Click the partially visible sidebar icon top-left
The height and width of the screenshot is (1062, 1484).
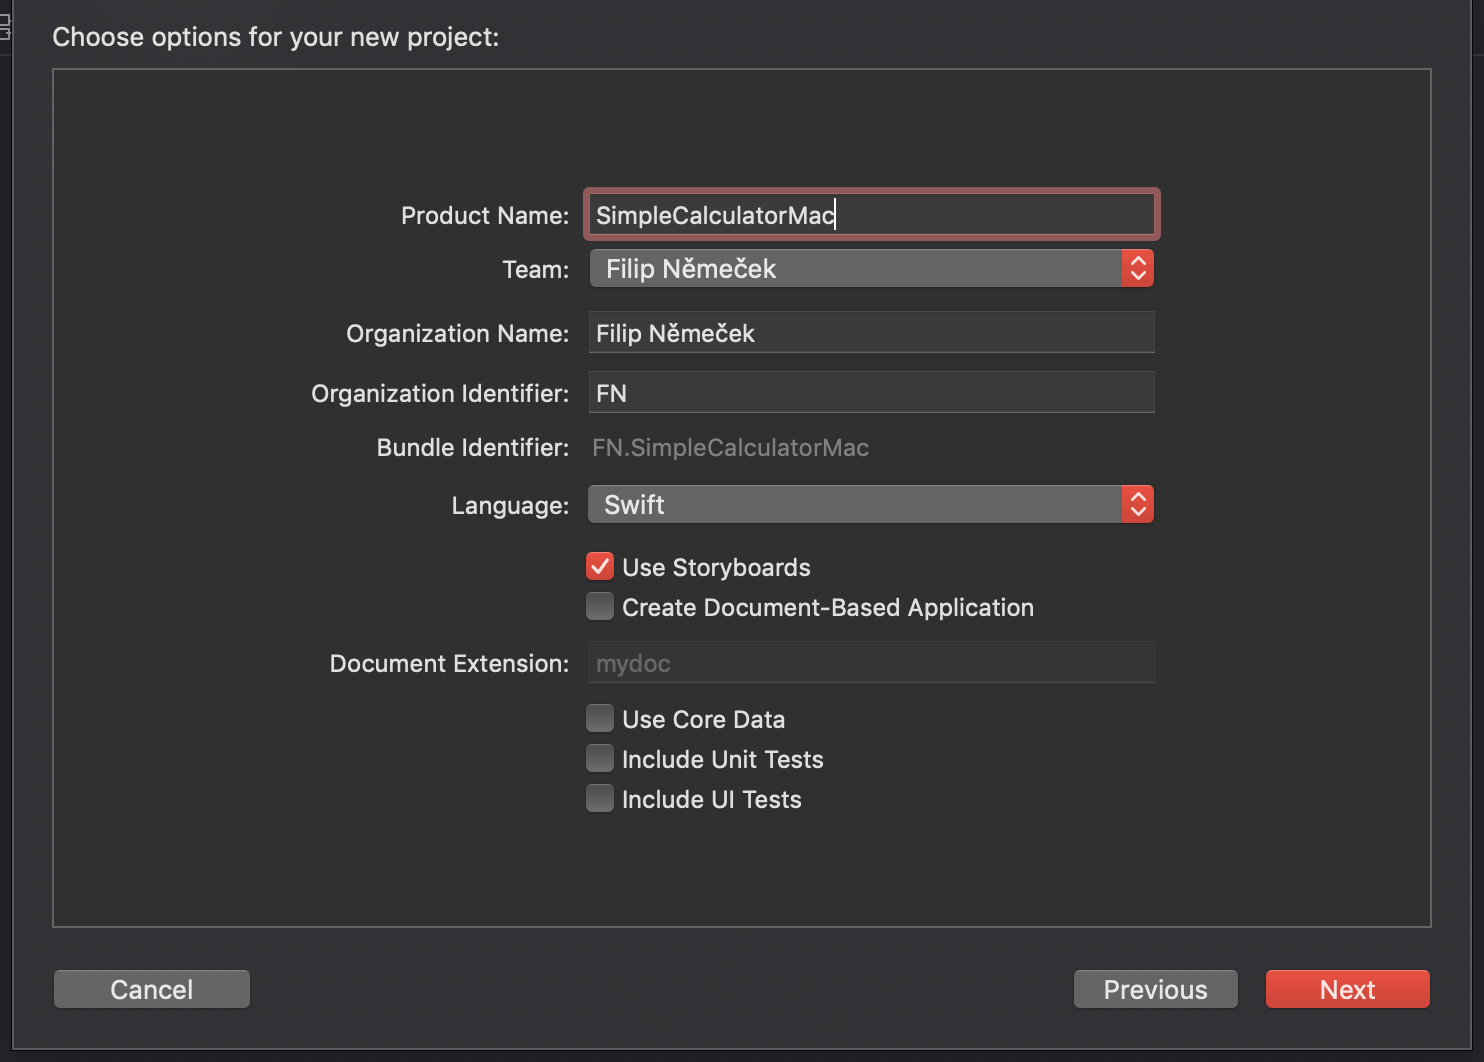click(x=5, y=27)
